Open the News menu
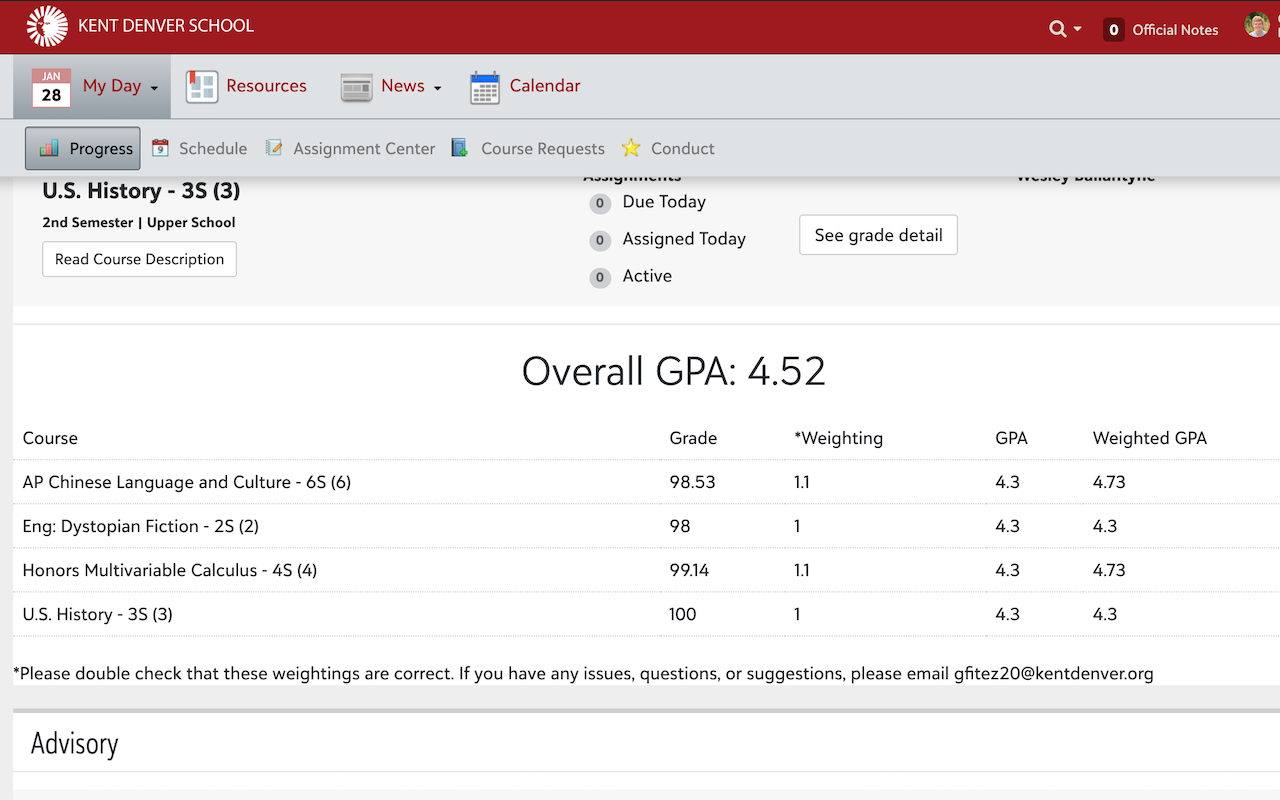 pyautogui.click(x=403, y=86)
